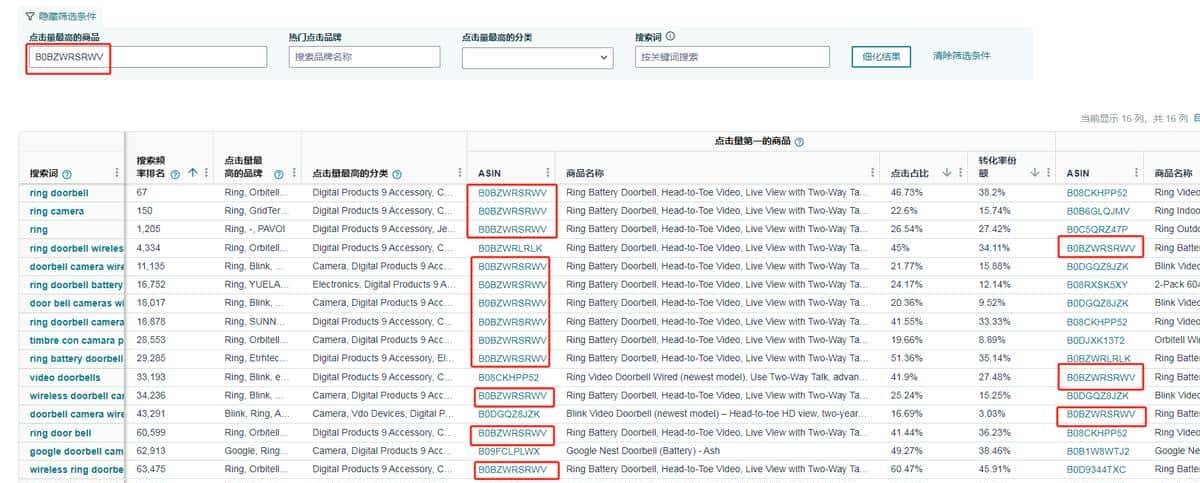Open ASIN B0BZWRLRLK in the first ASIN column
This screenshot has height=483, width=1200.
[x=510, y=248]
